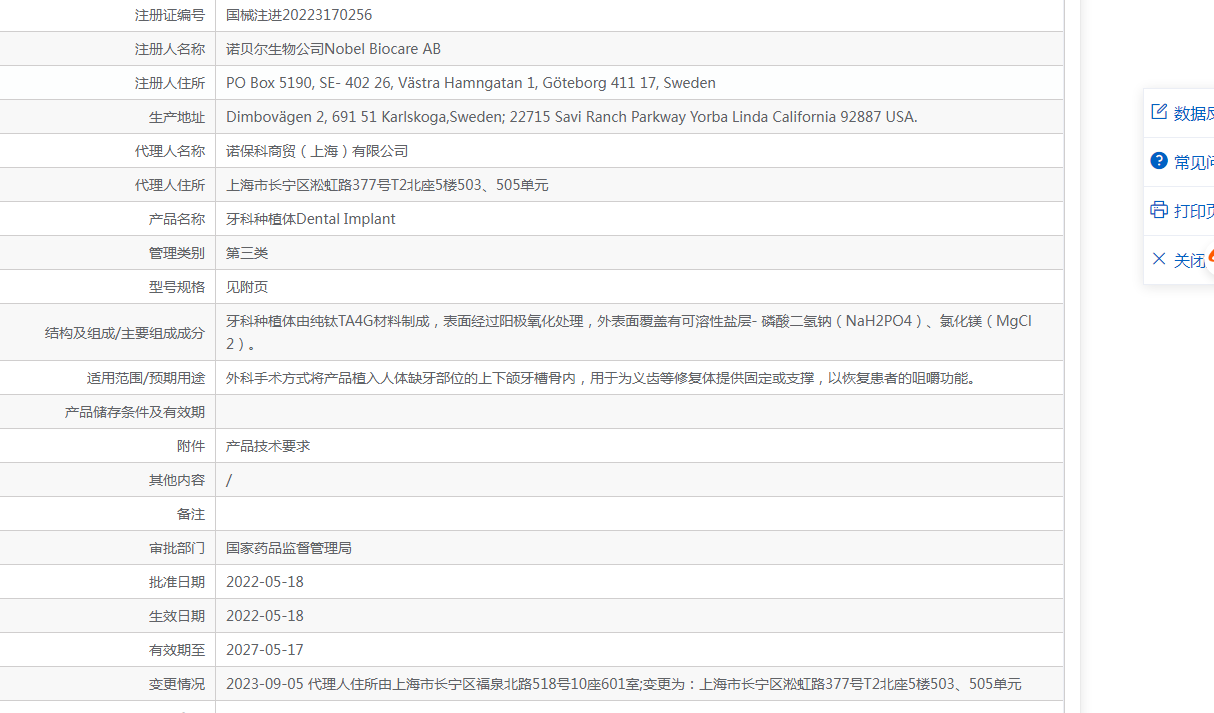Click the 打印 page link

tap(1194, 211)
